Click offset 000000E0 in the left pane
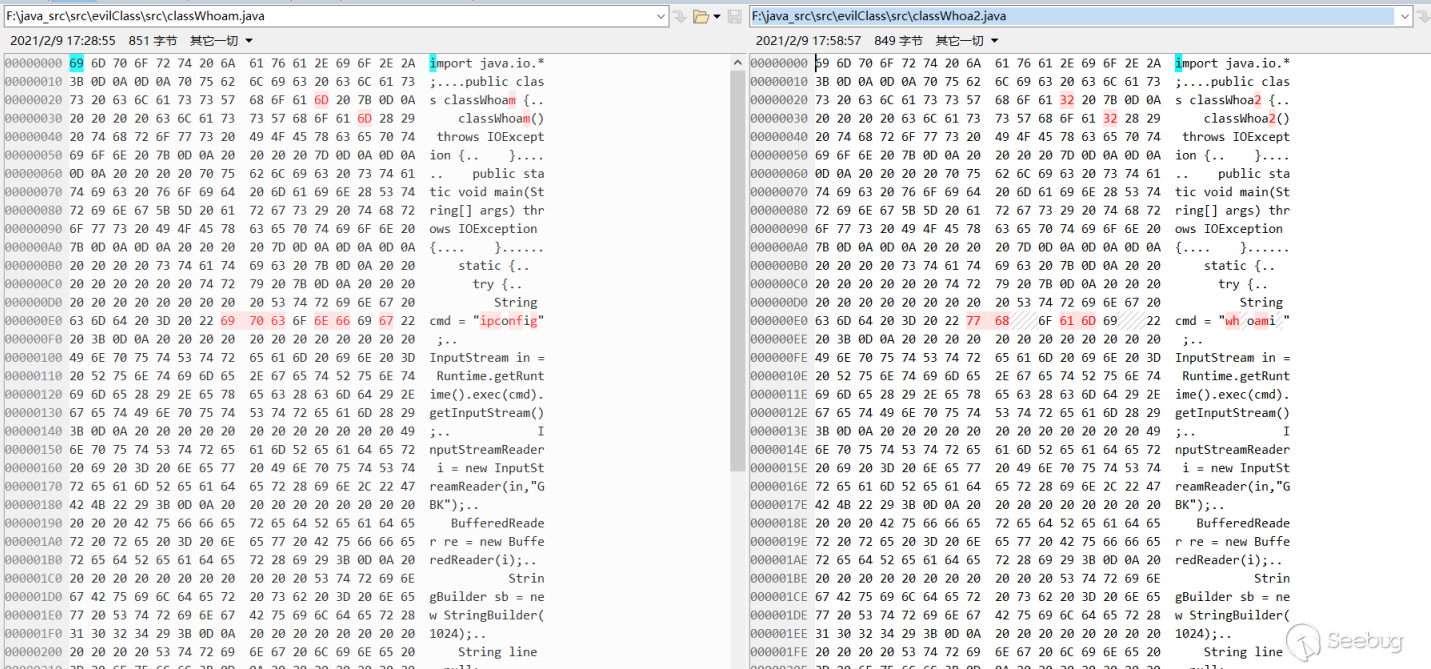Image resolution: width=1431 pixels, height=669 pixels. click(x=34, y=321)
